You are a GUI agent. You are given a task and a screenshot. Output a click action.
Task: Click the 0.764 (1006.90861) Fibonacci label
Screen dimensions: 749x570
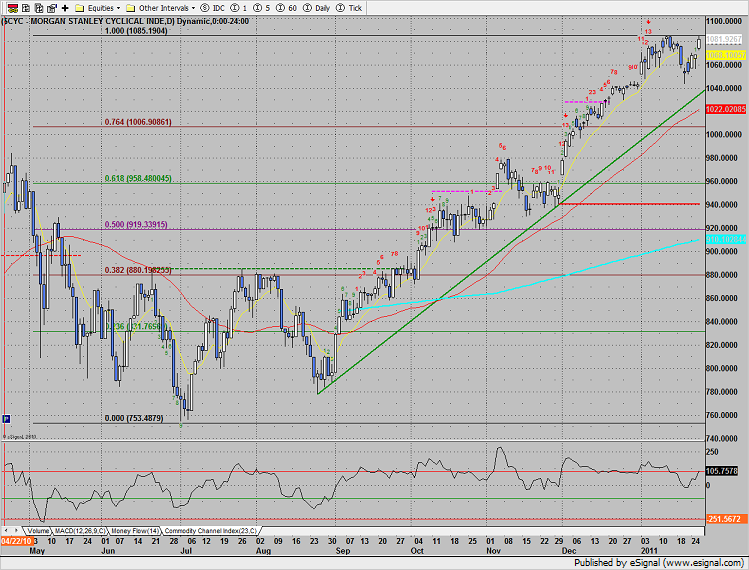pyautogui.click(x=138, y=122)
